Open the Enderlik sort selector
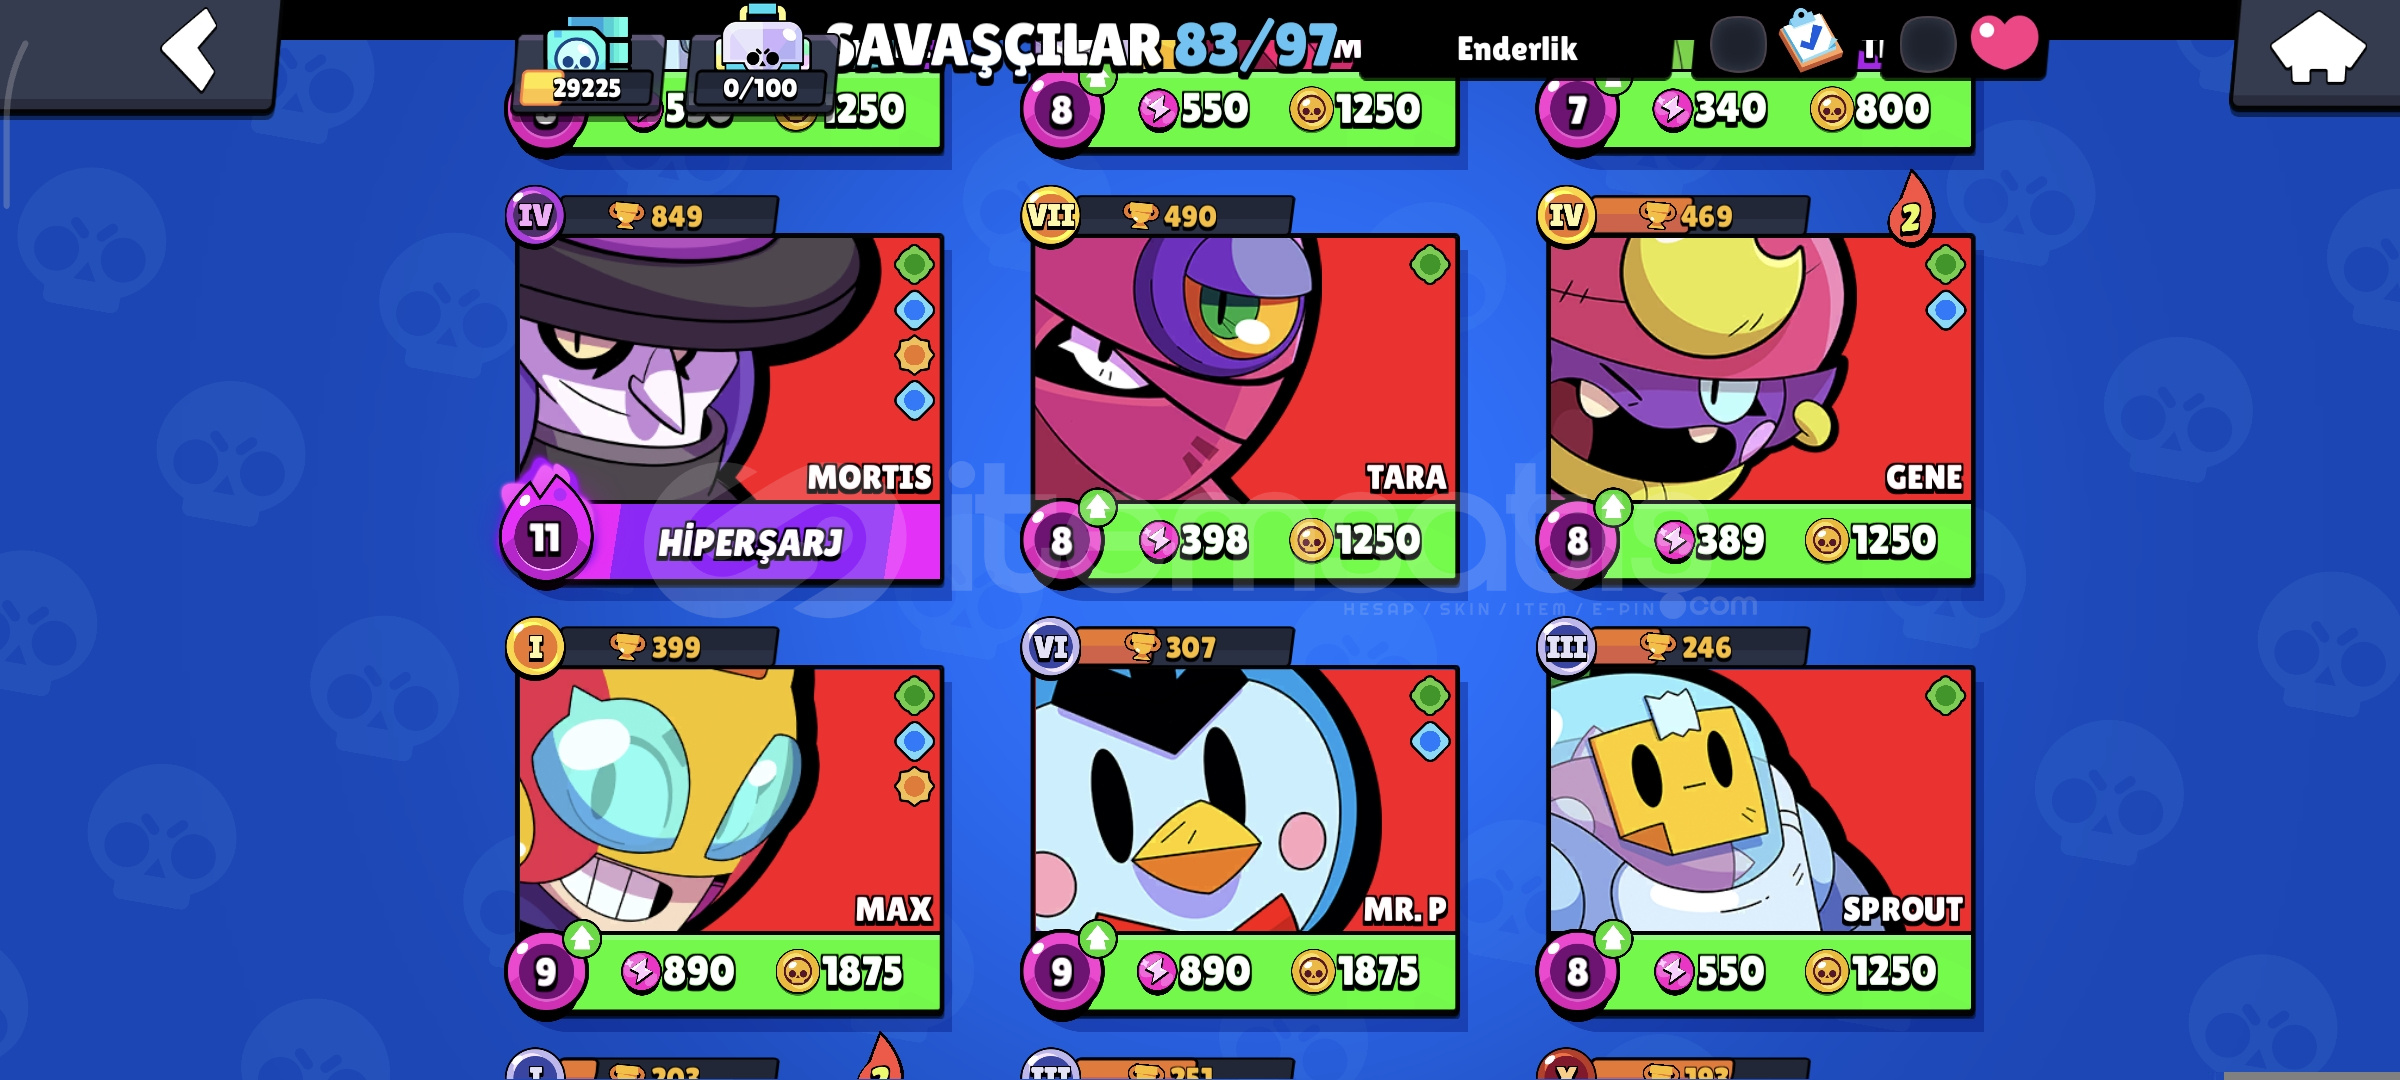 click(x=1516, y=48)
